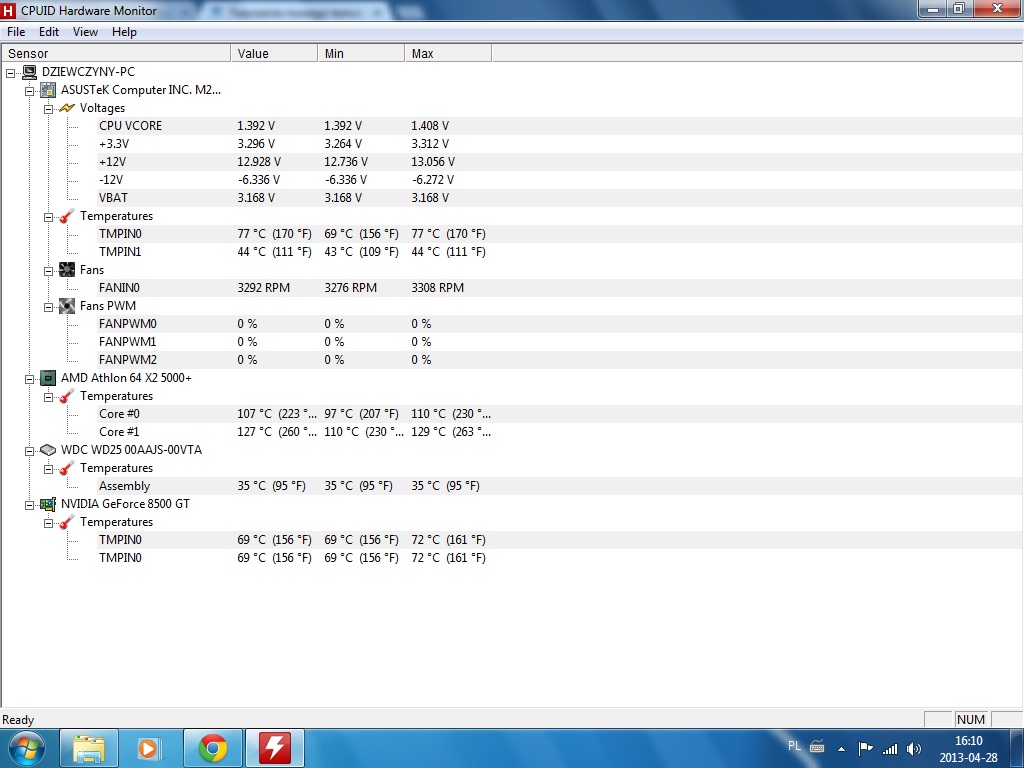Click the NUM status bar indicator

970,720
